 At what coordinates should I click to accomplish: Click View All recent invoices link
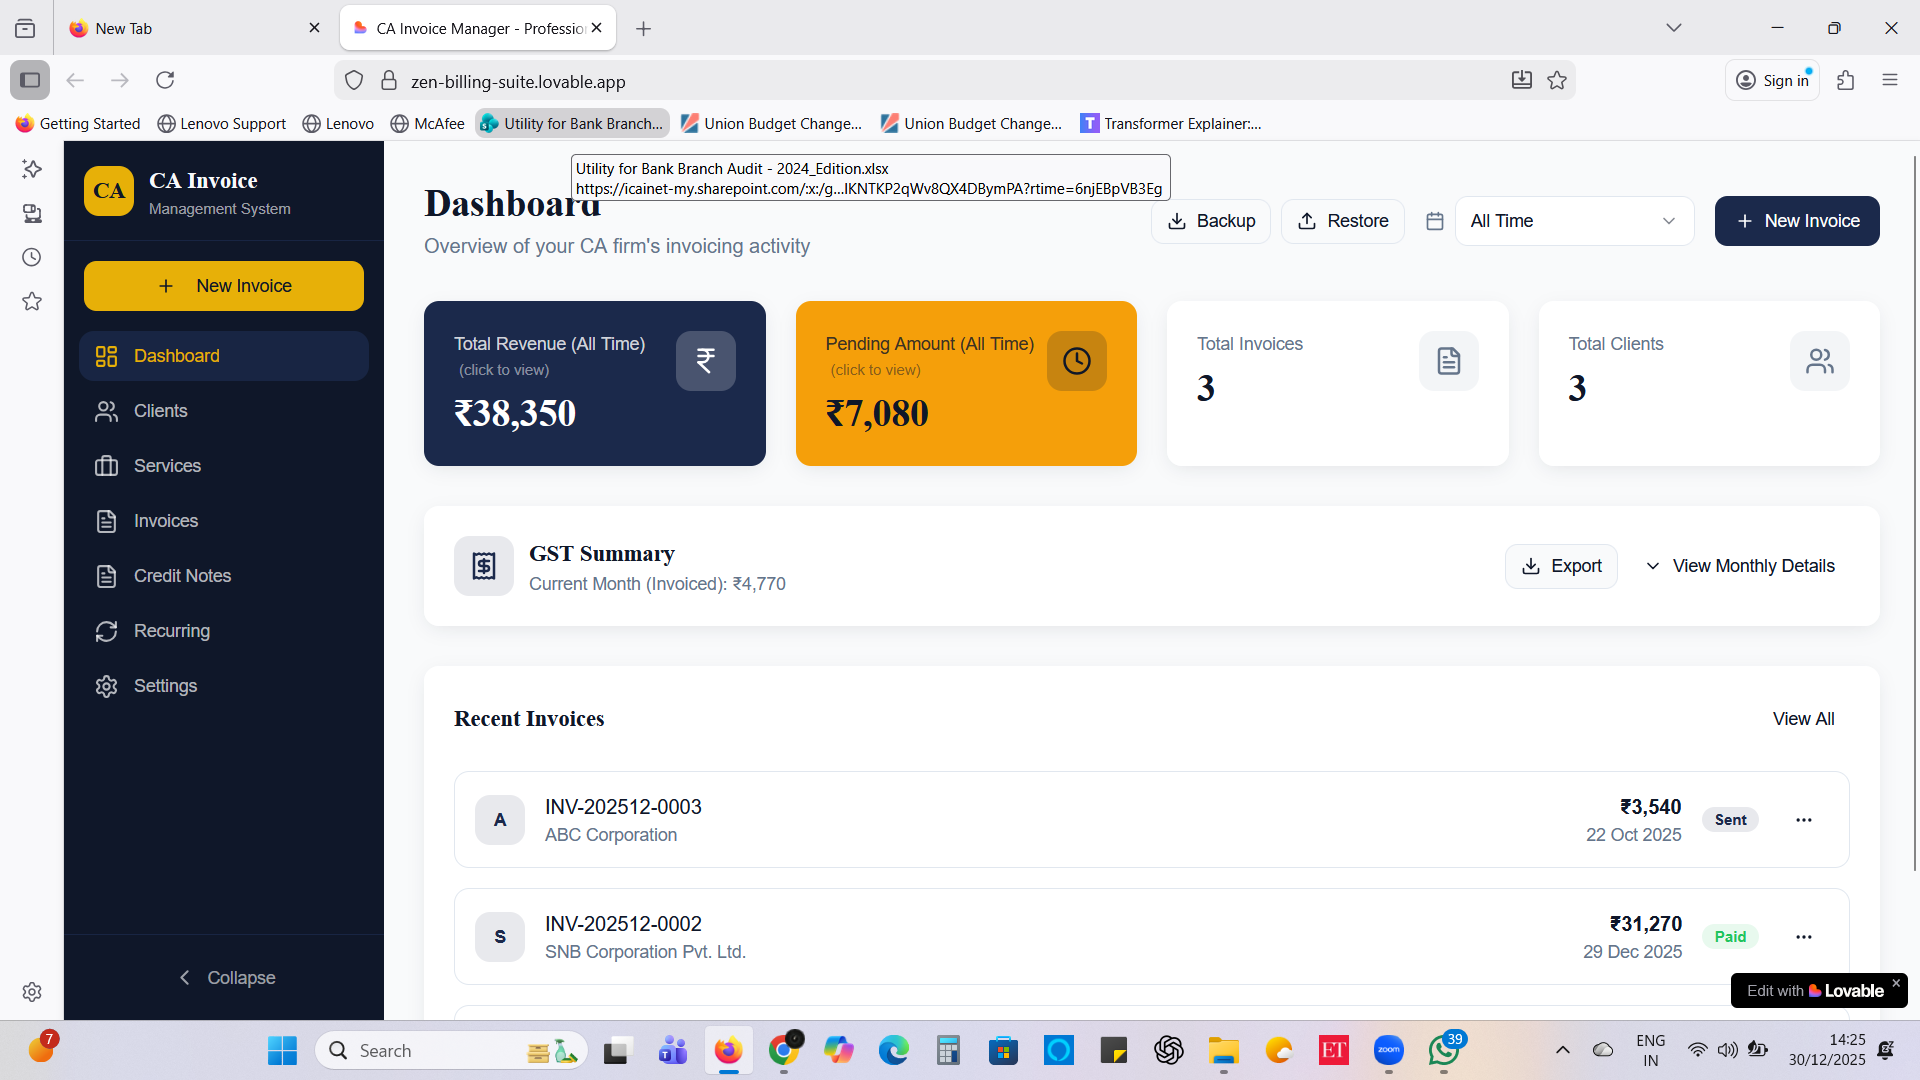pyautogui.click(x=1802, y=719)
